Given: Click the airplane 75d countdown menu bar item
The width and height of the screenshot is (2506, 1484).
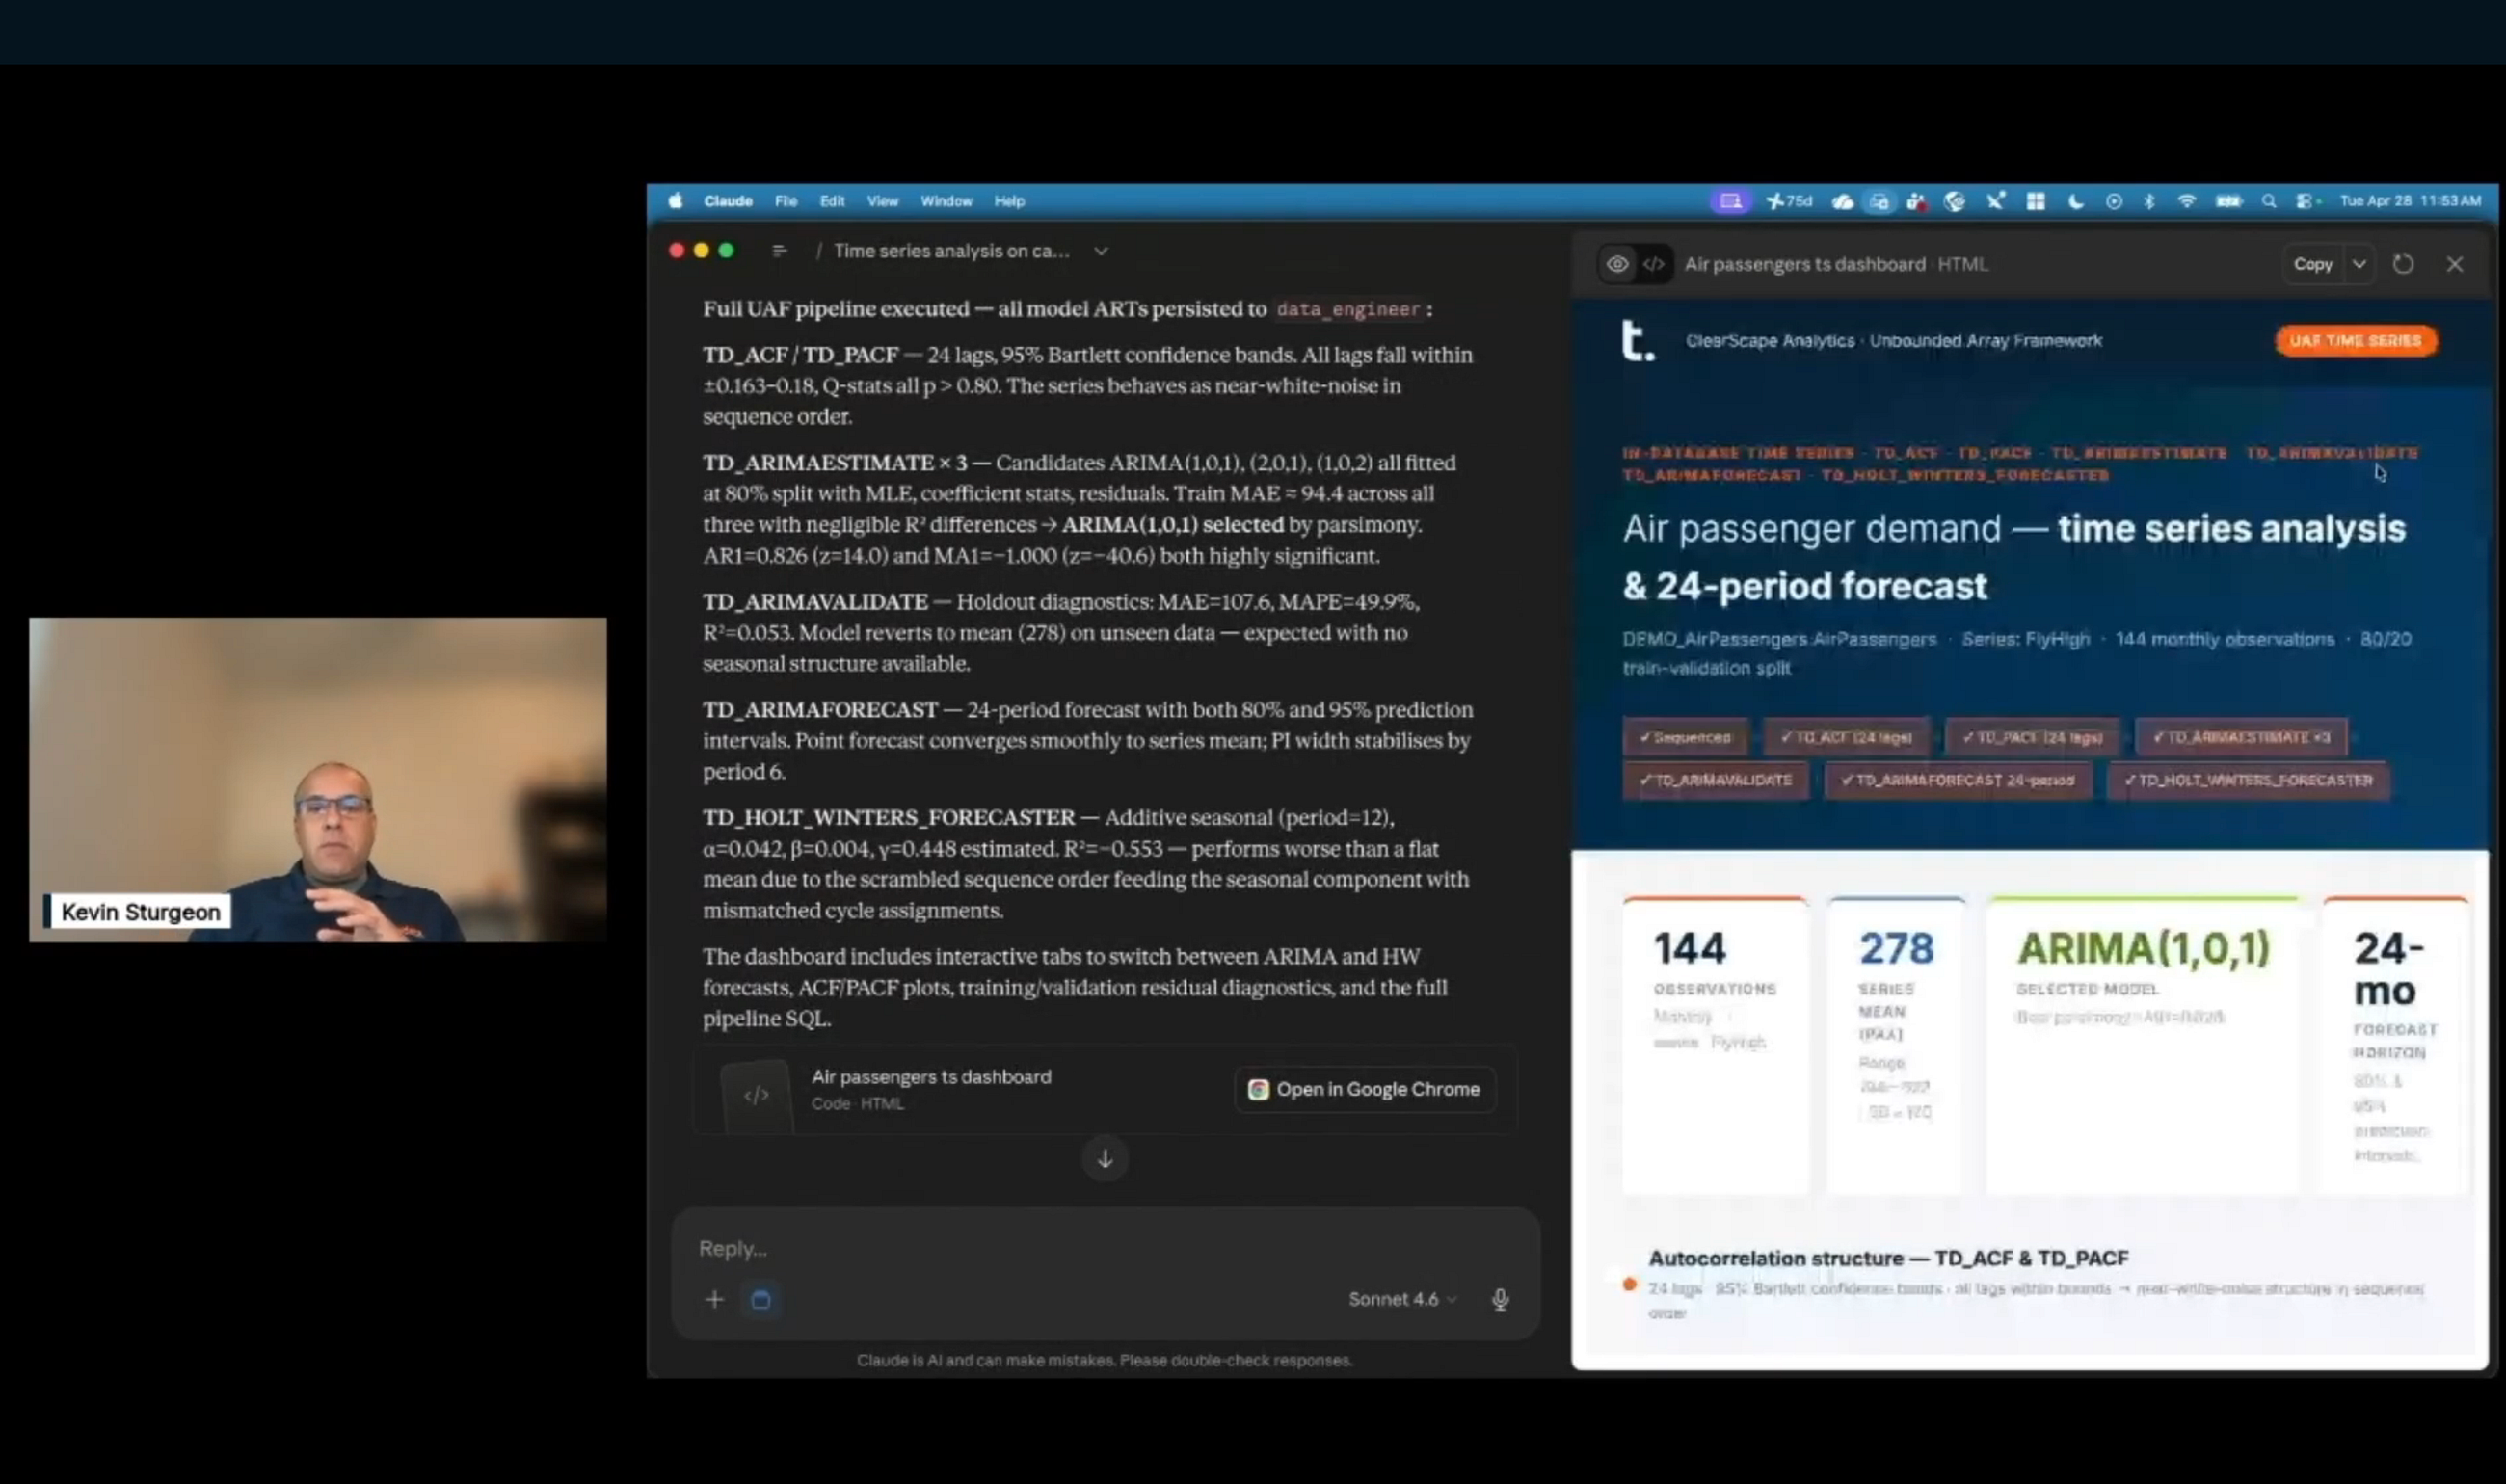Looking at the screenshot, I should coord(1789,201).
